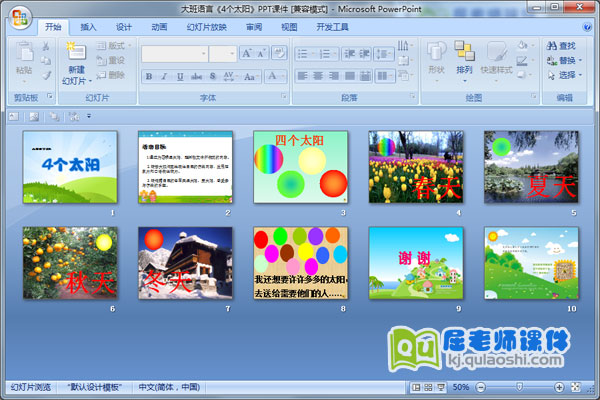
Task: Click the Find (查找) binoculars icon
Action: click(x=552, y=46)
